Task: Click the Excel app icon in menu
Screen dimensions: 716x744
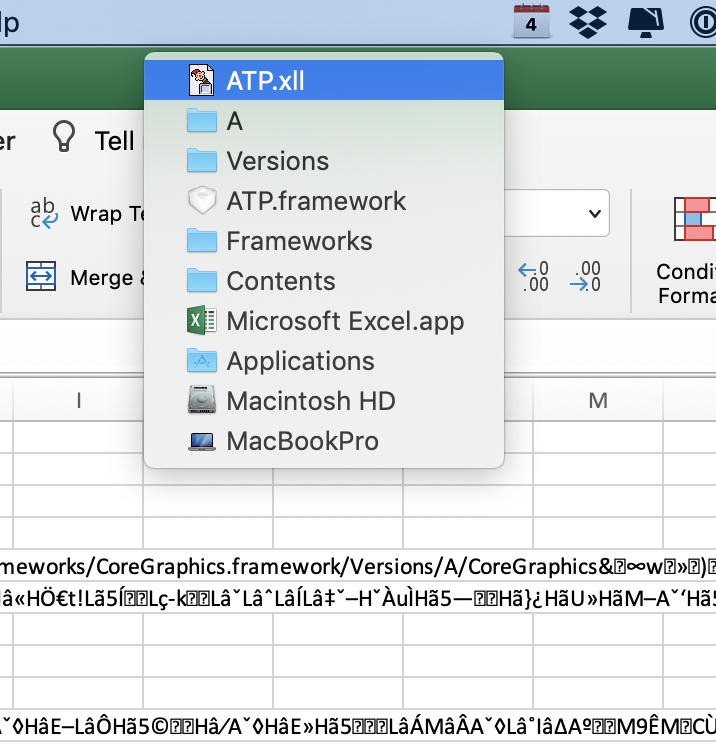Action: click(x=202, y=320)
